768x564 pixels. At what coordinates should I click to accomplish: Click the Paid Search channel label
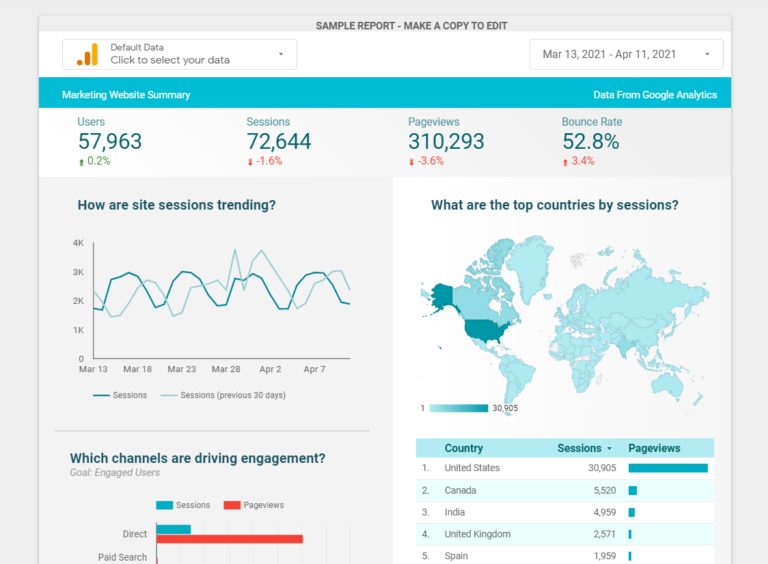(122, 557)
